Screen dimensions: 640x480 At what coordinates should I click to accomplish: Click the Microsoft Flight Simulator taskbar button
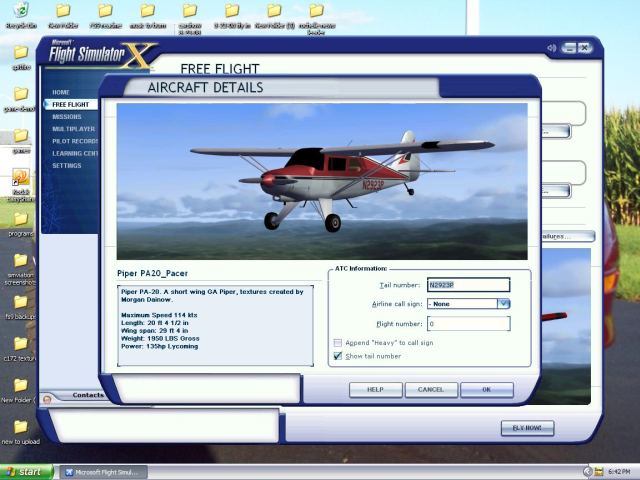coord(104,472)
